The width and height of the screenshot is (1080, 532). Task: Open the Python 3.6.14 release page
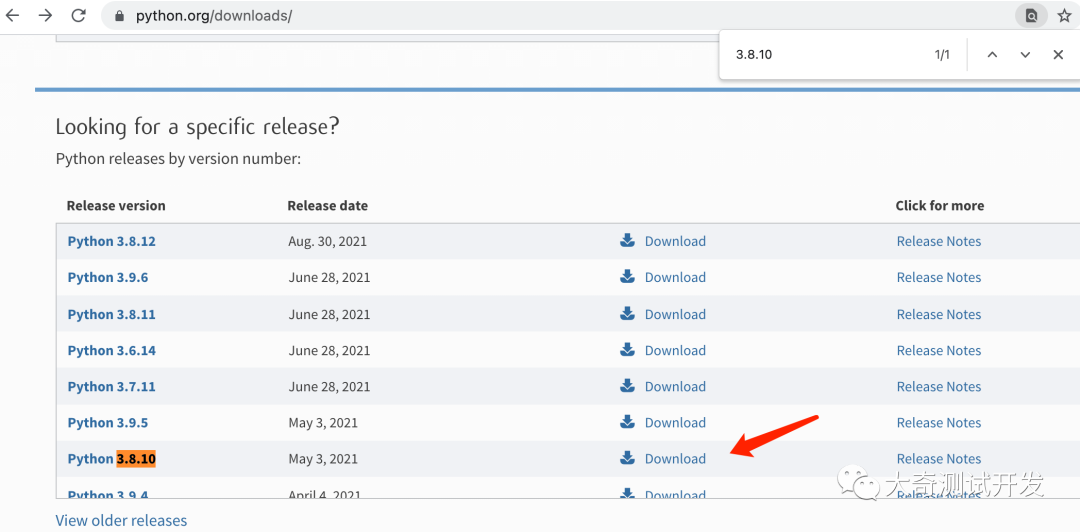112,351
